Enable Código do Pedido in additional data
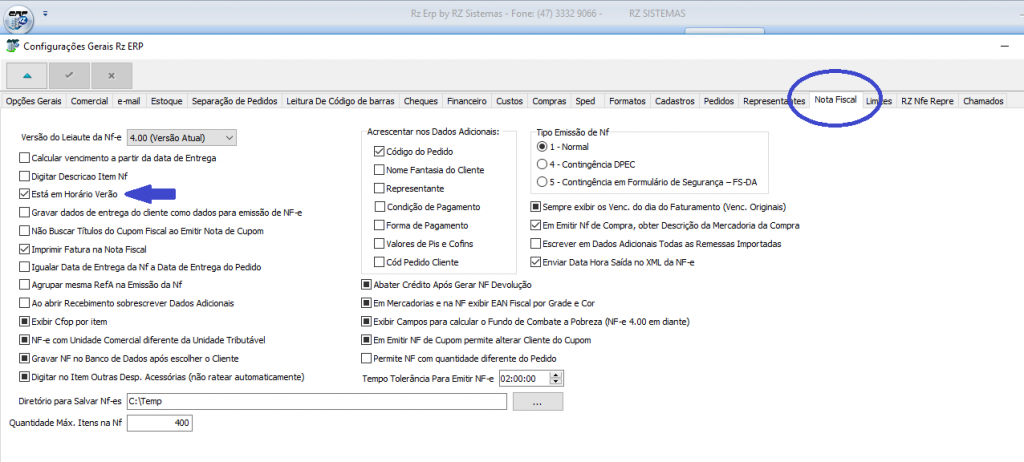 (x=379, y=152)
